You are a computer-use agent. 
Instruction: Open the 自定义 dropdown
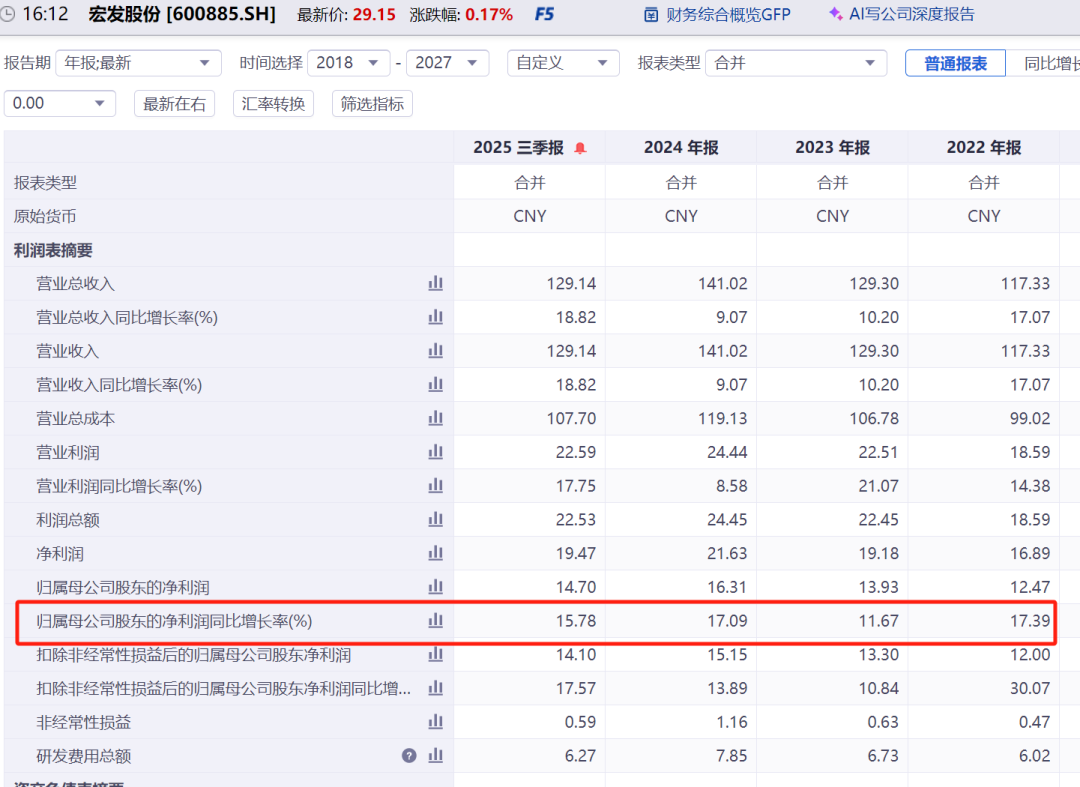click(562, 63)
